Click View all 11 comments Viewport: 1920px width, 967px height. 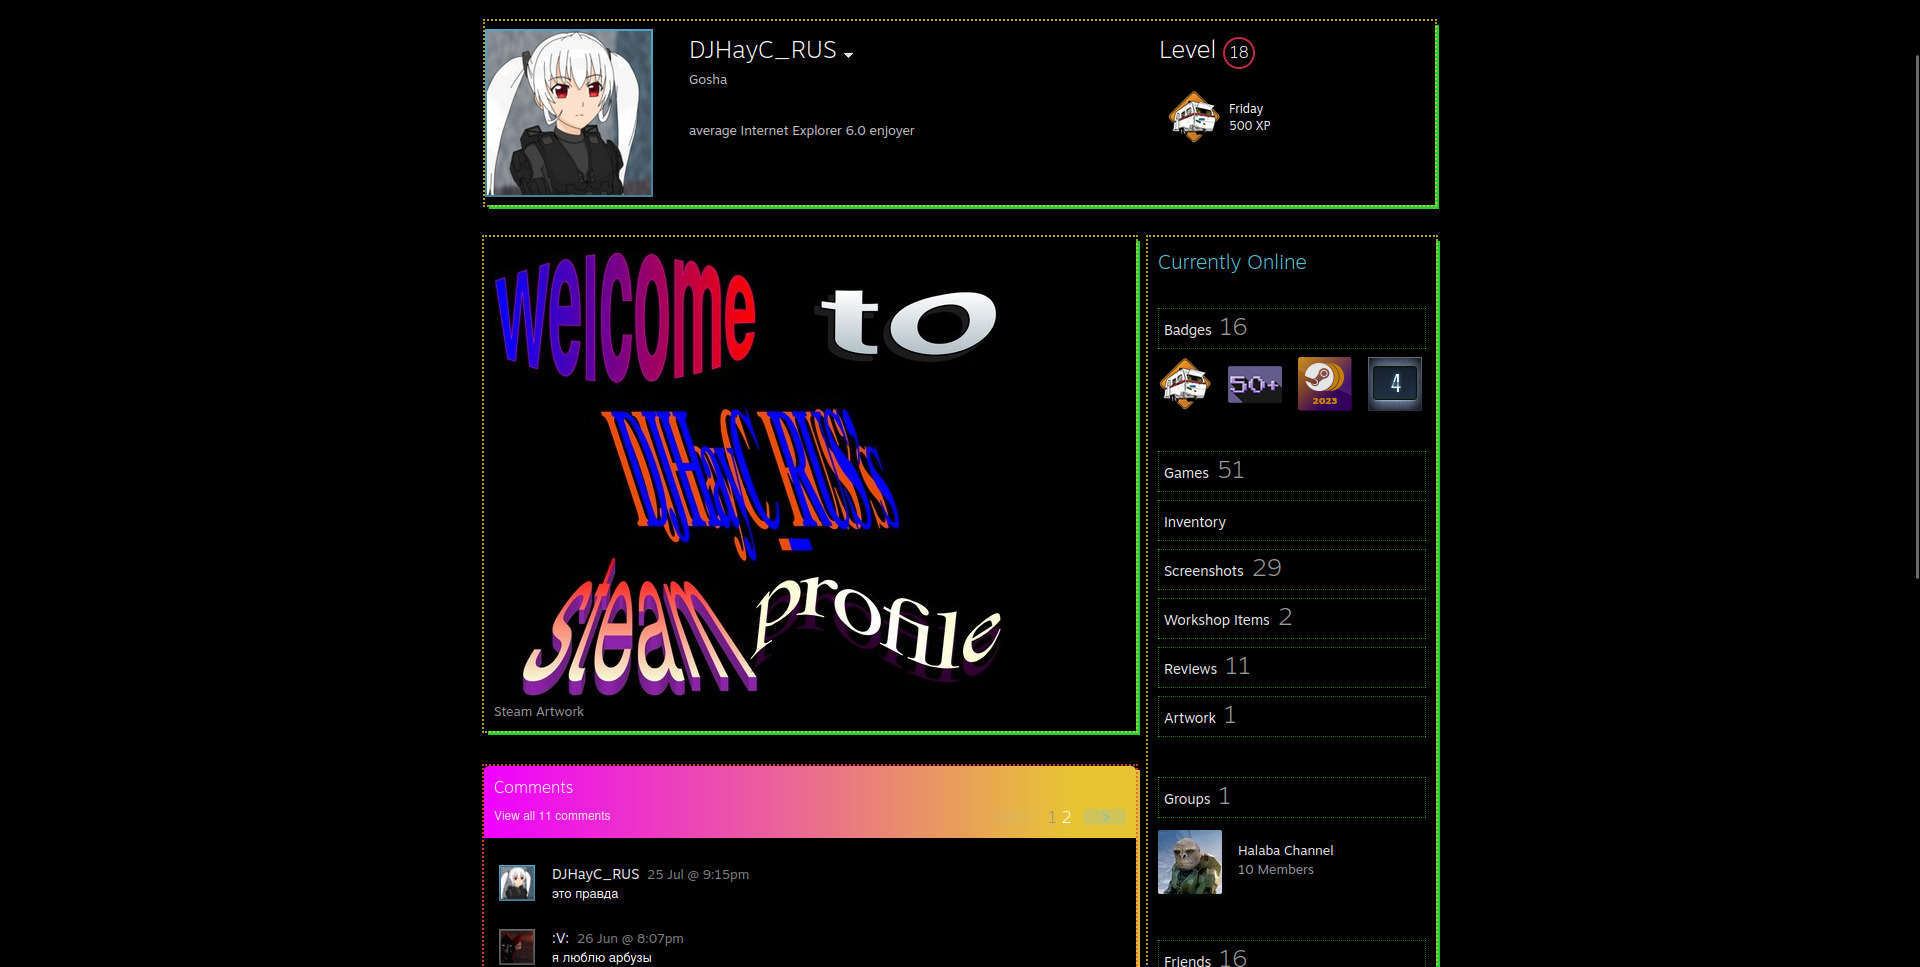[x=552, y=816]
